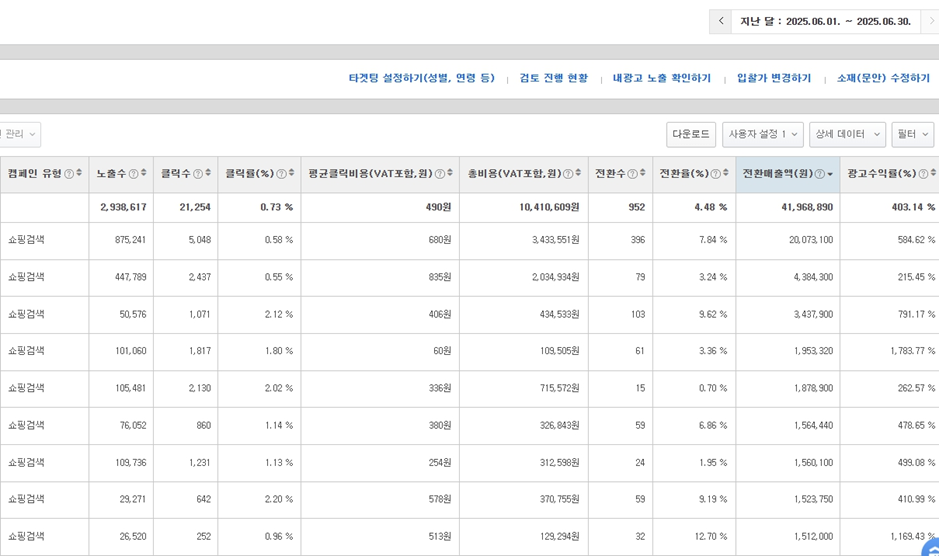Click the help icon beside 클릭수 header
Image resolution: width=939 pixels, height=556 pixels.
coord(197,174)
